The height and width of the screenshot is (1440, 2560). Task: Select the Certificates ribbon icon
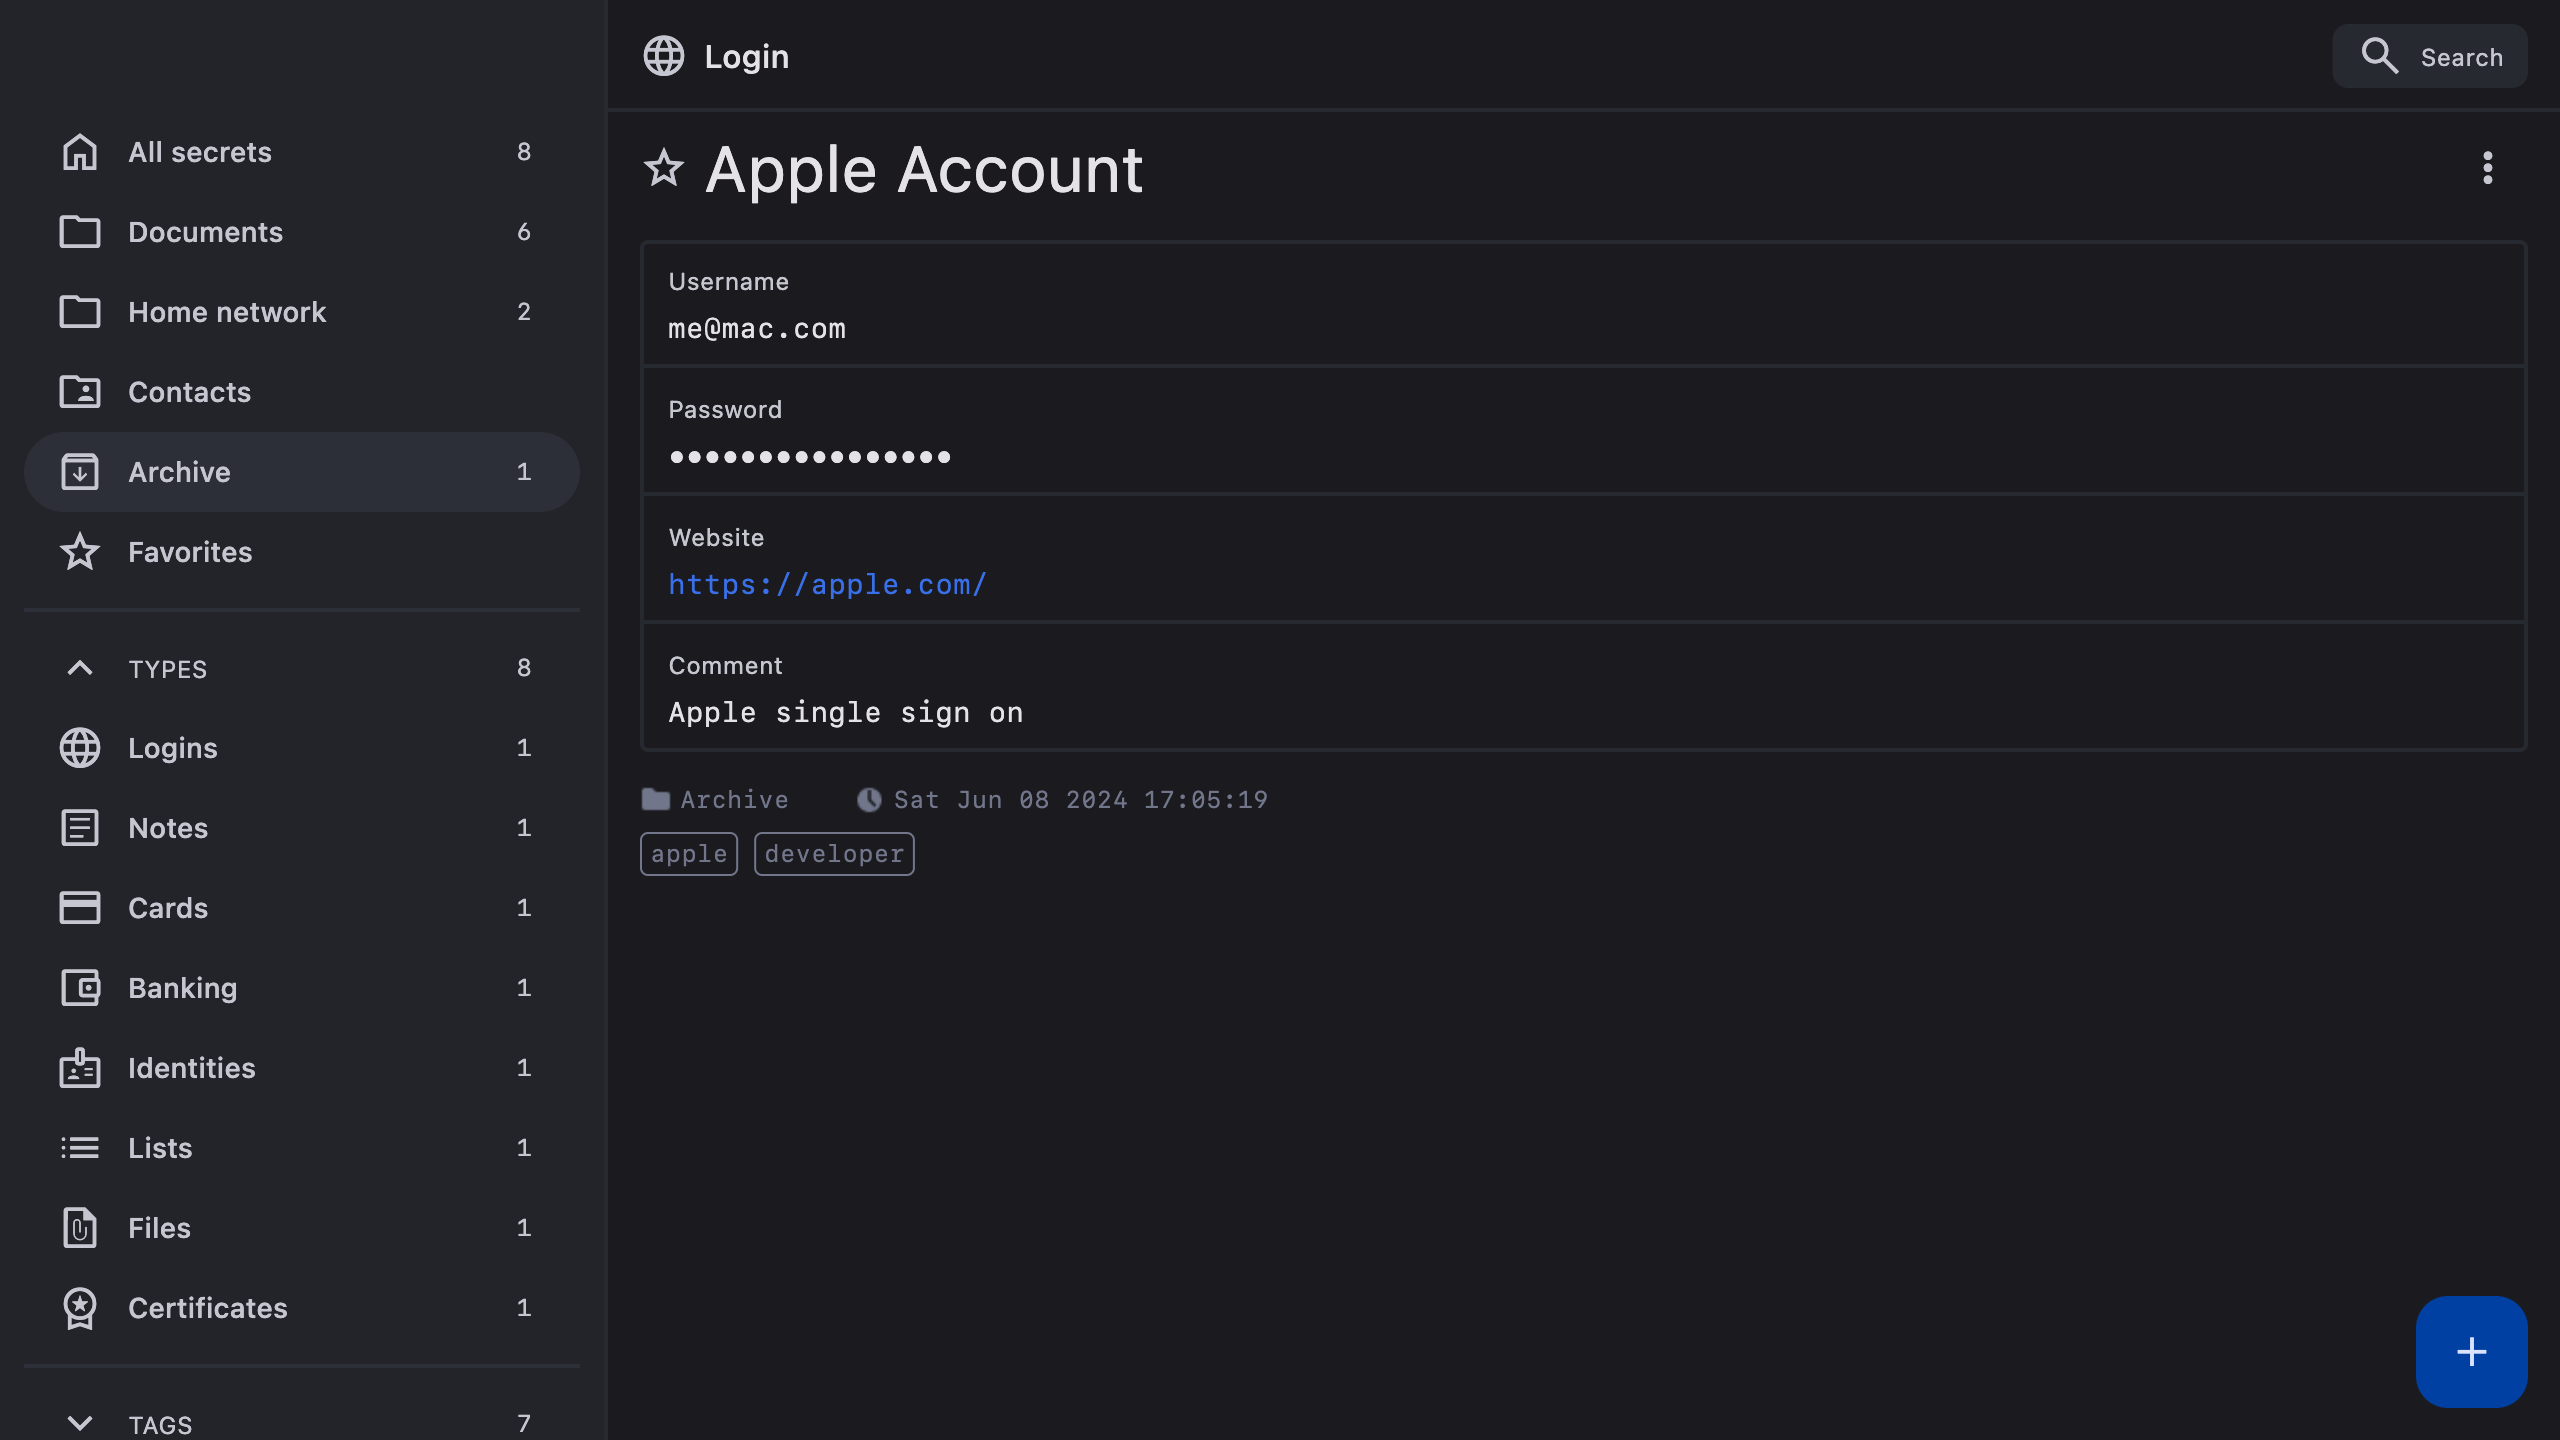coord(80,1308)
